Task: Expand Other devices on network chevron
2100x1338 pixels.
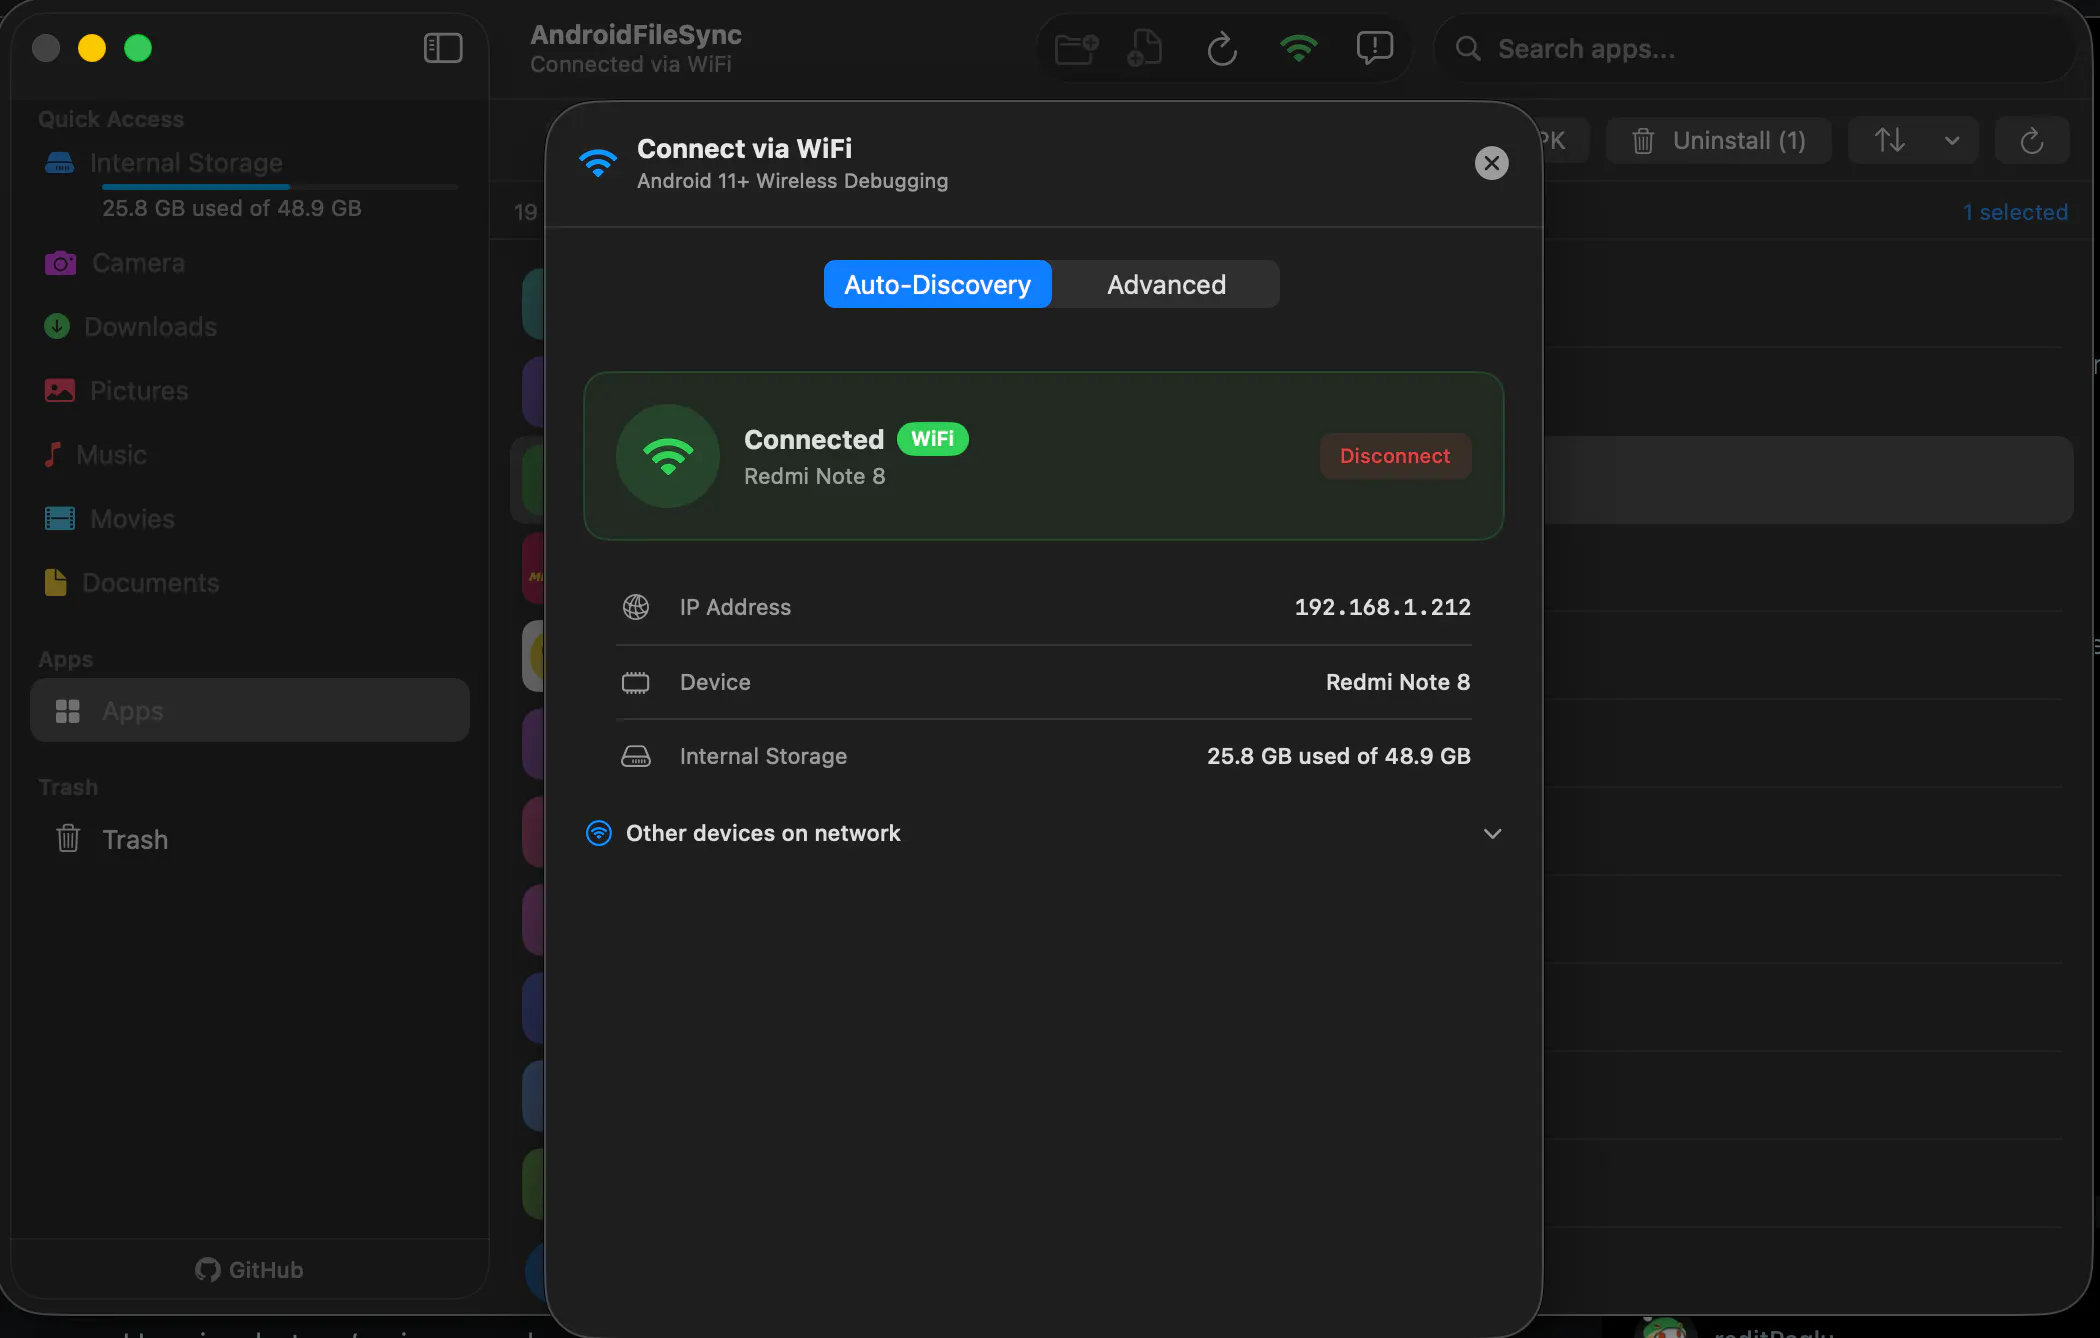Action: pyautogui.click(x=1492, y=834)
